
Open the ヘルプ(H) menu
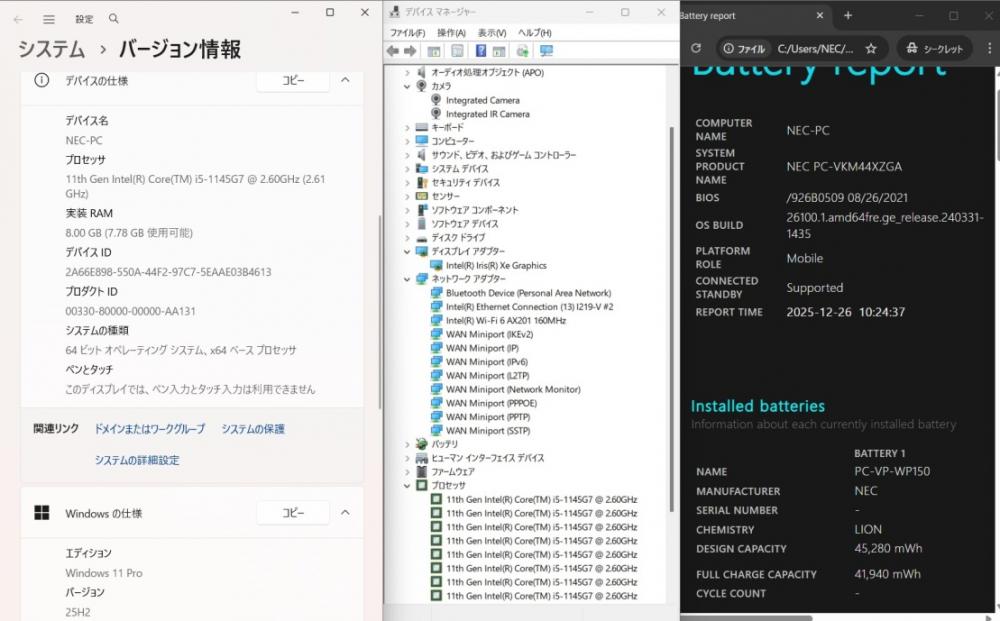534,33
